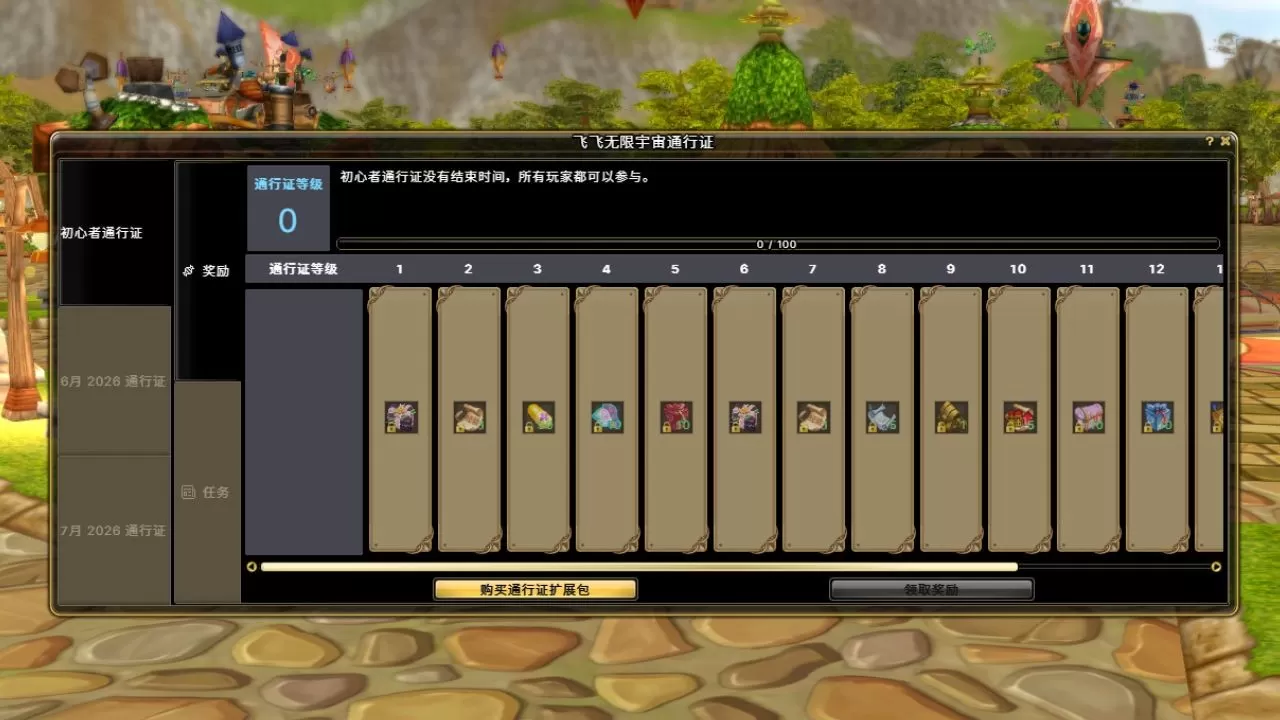Open help with the question mark icon
1280x720 pixels.
pyautogui.click(x=1209, y=142)
